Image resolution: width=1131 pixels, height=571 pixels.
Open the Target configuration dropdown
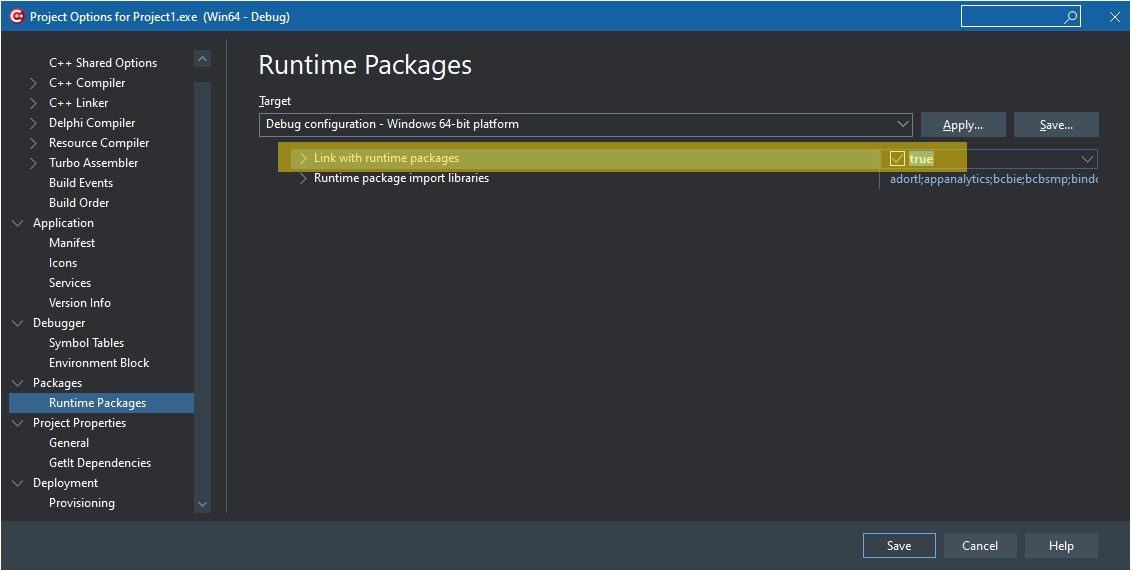pos(903,124)
